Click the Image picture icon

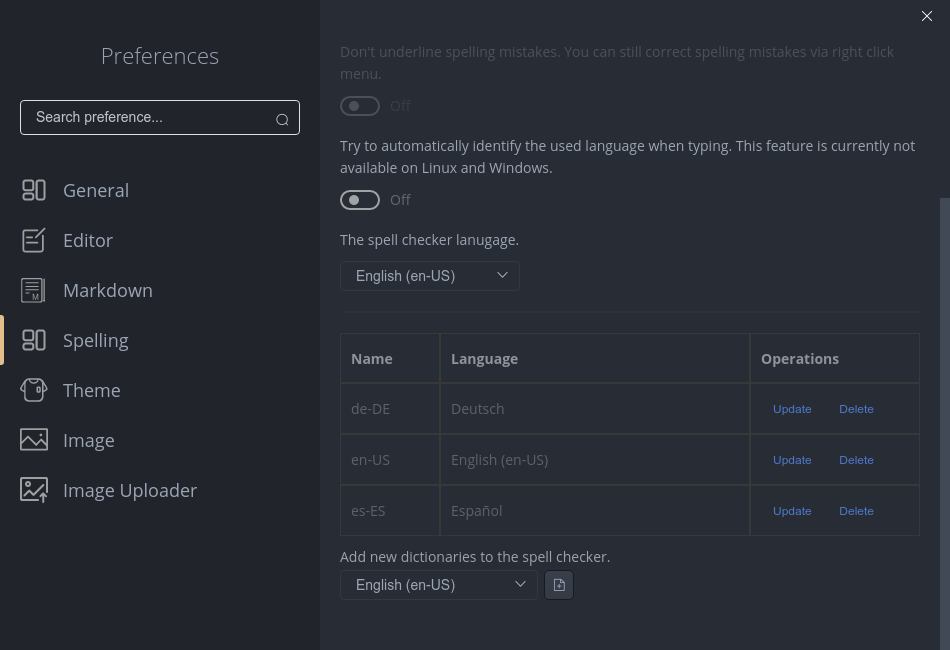click(34, 440)
